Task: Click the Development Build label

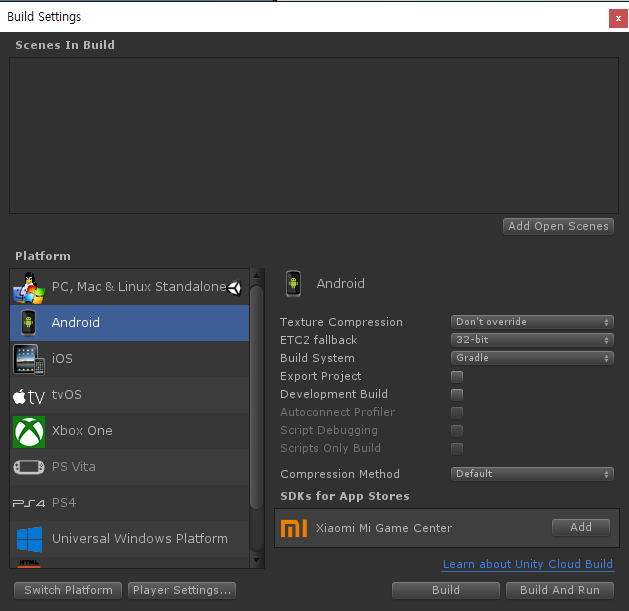Action: coord(334,394)
